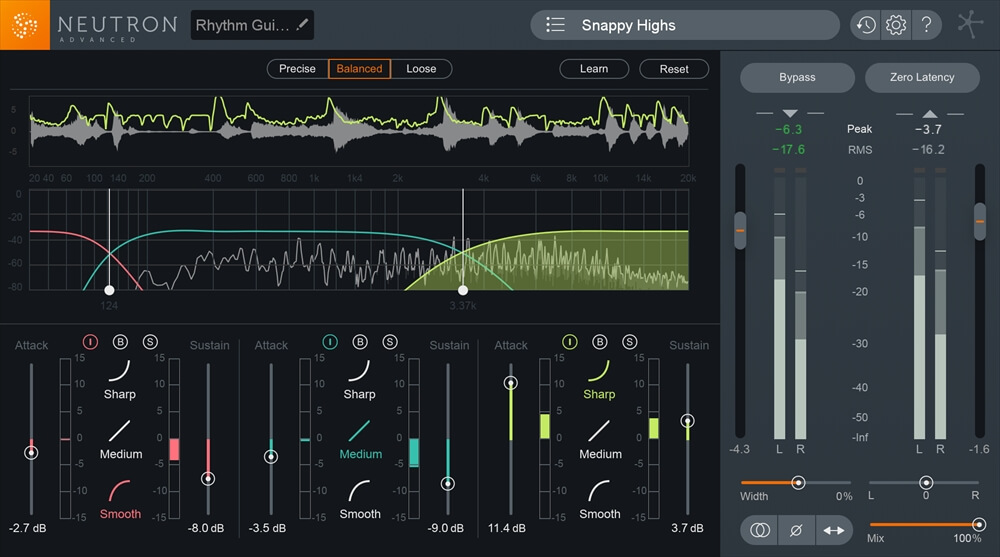Click the iZotope orange logo icon
The image size is (1000, 557).
point(25,25)
